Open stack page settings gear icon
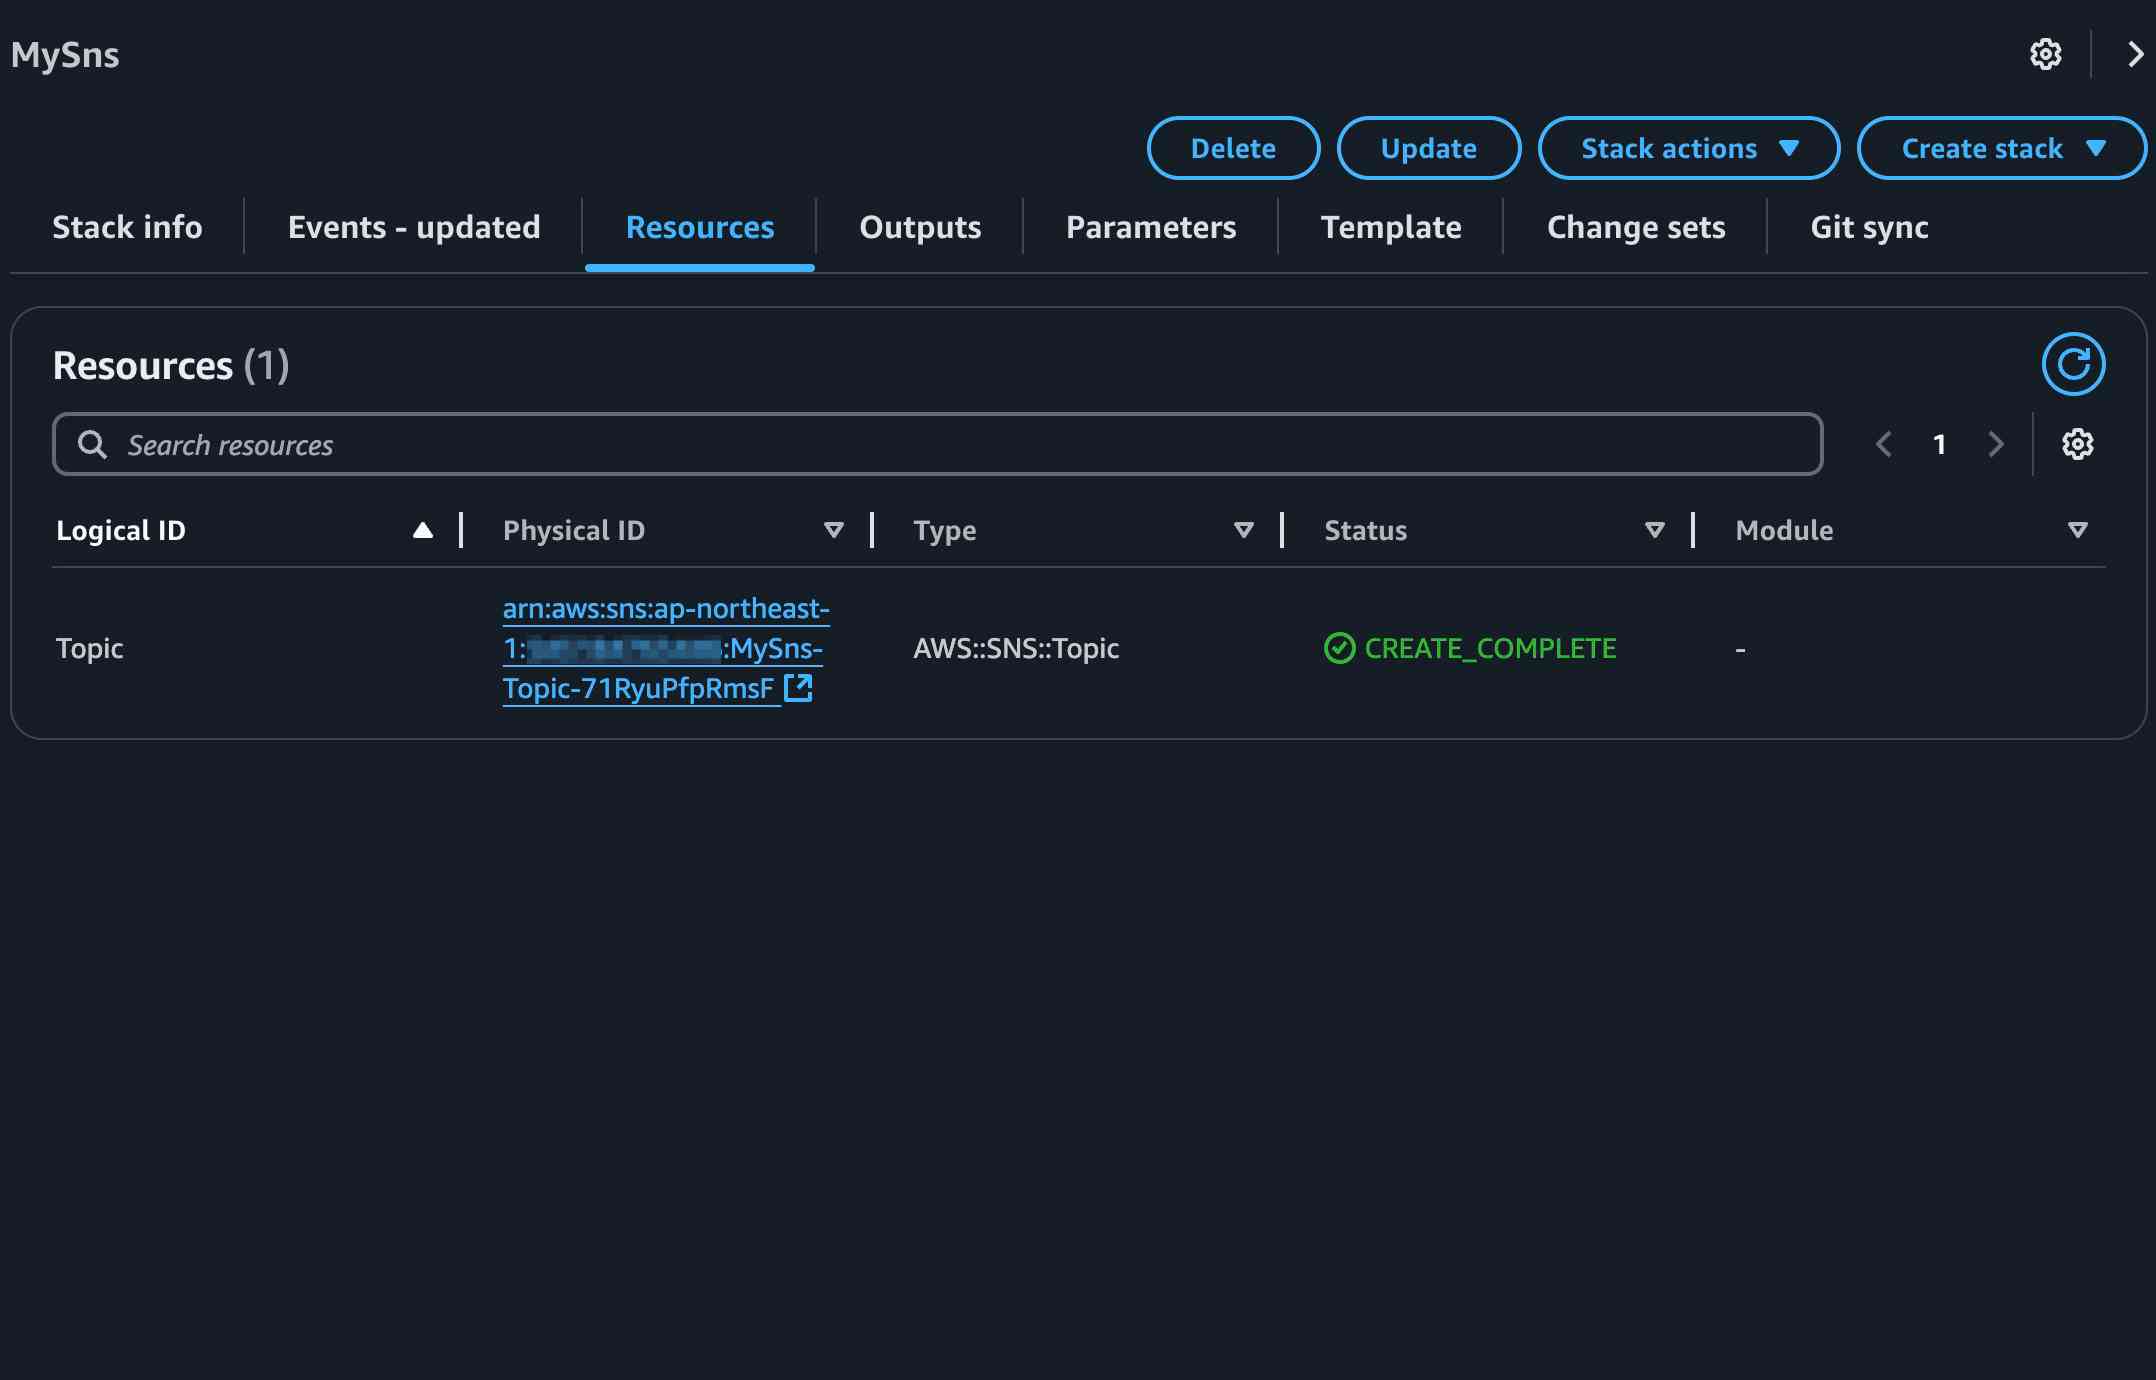The width and height of the screenshot is (2156, 1380). pyautogui.click(x=2045, y=54)
